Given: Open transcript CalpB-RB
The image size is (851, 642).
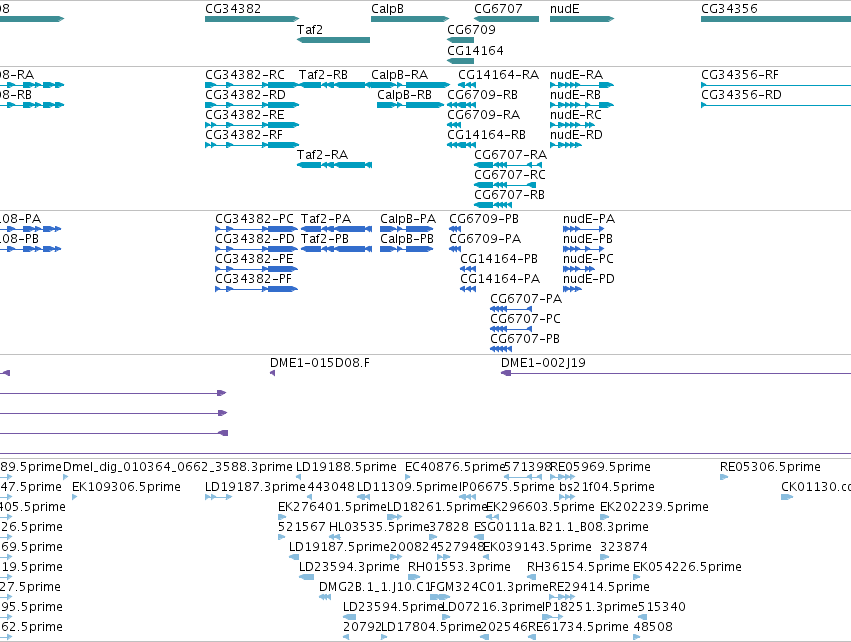Looking at the screenshot, I should [x=404, y=94].
